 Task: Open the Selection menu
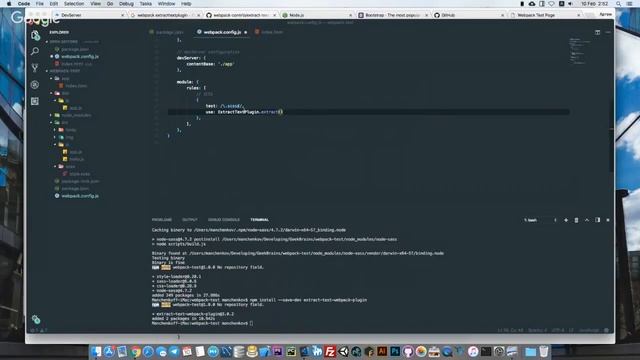[74, 4]
